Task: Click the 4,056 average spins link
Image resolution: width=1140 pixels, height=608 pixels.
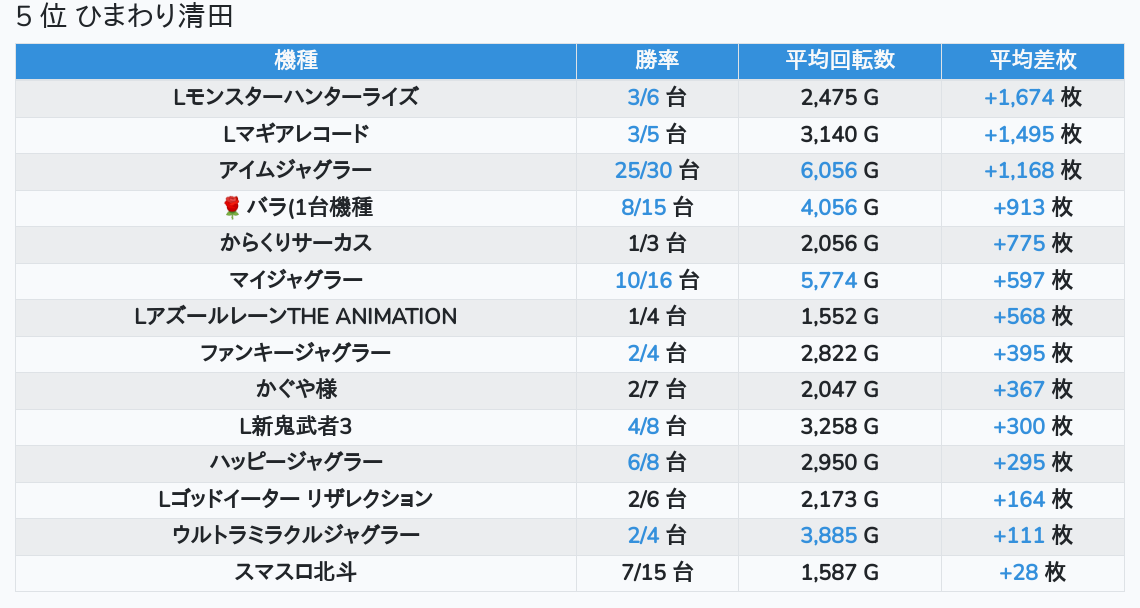Action: 828,207
